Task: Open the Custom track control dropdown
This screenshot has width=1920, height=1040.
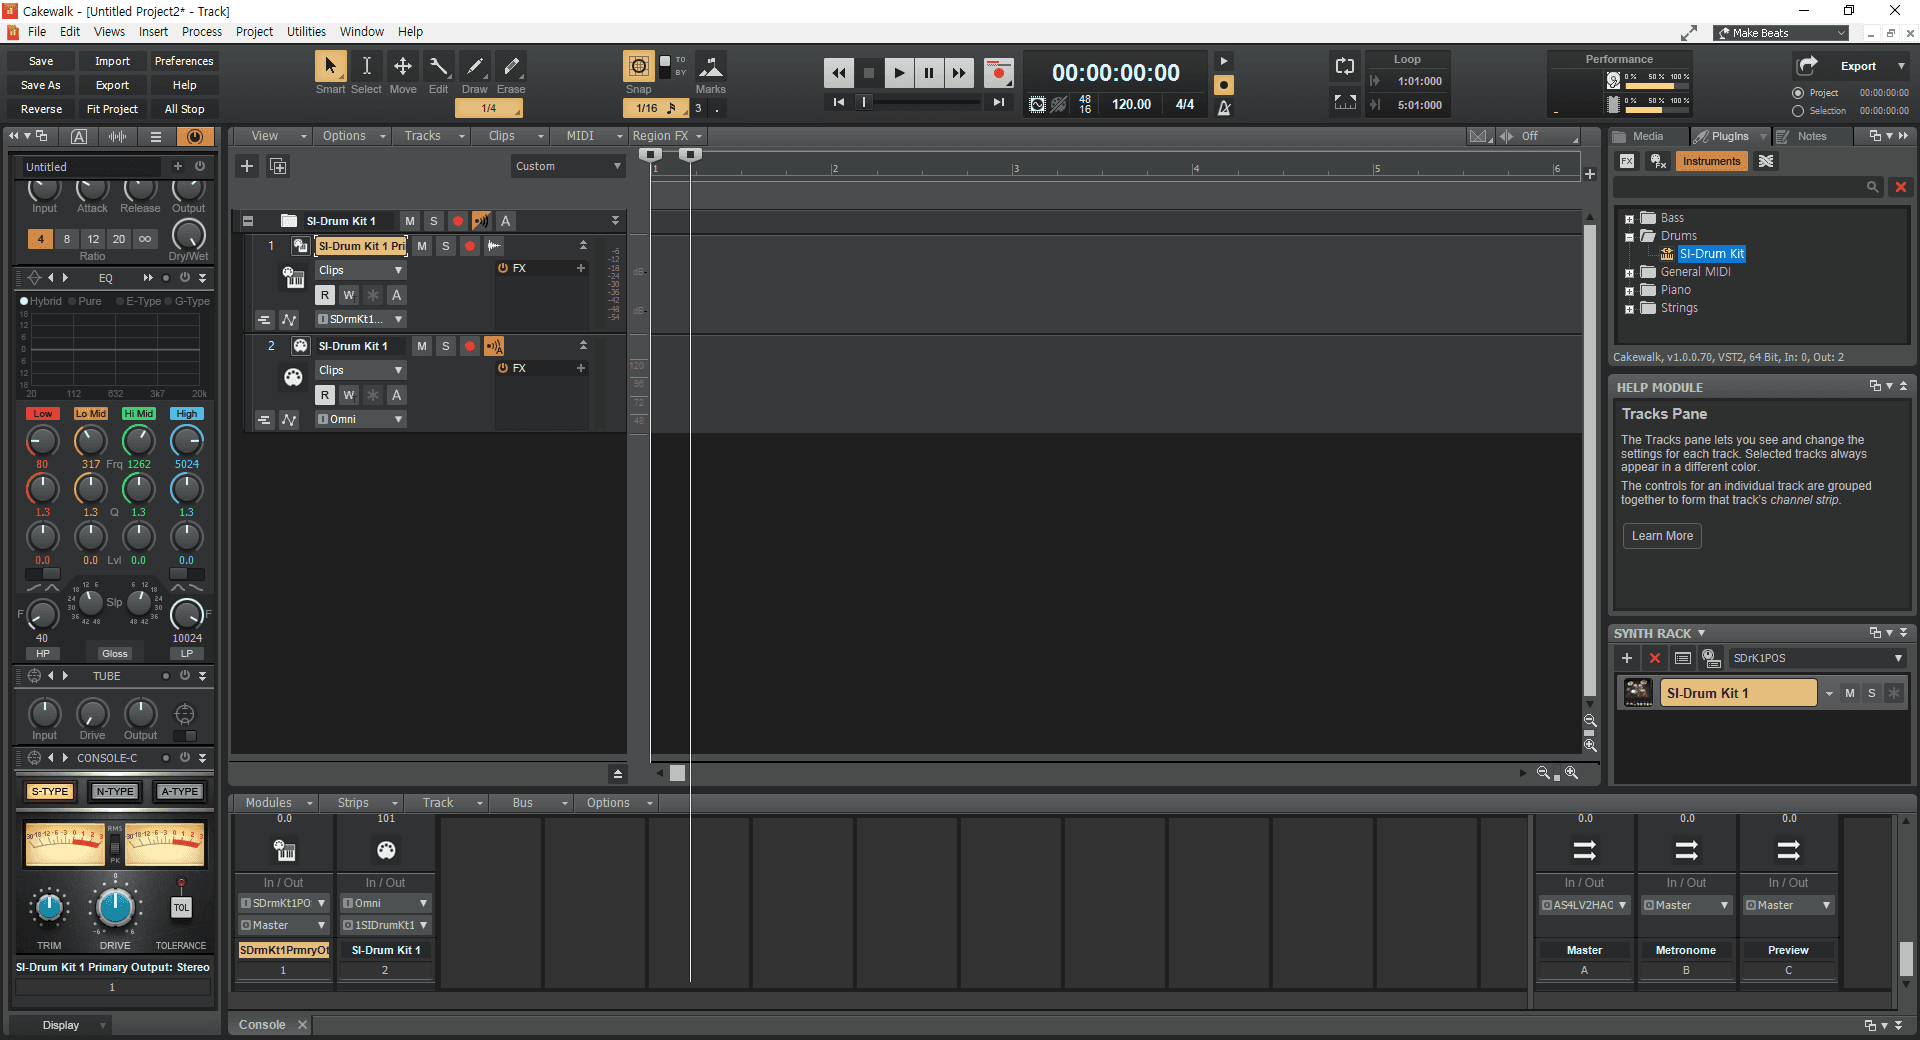Action: (x=567, y=166)
